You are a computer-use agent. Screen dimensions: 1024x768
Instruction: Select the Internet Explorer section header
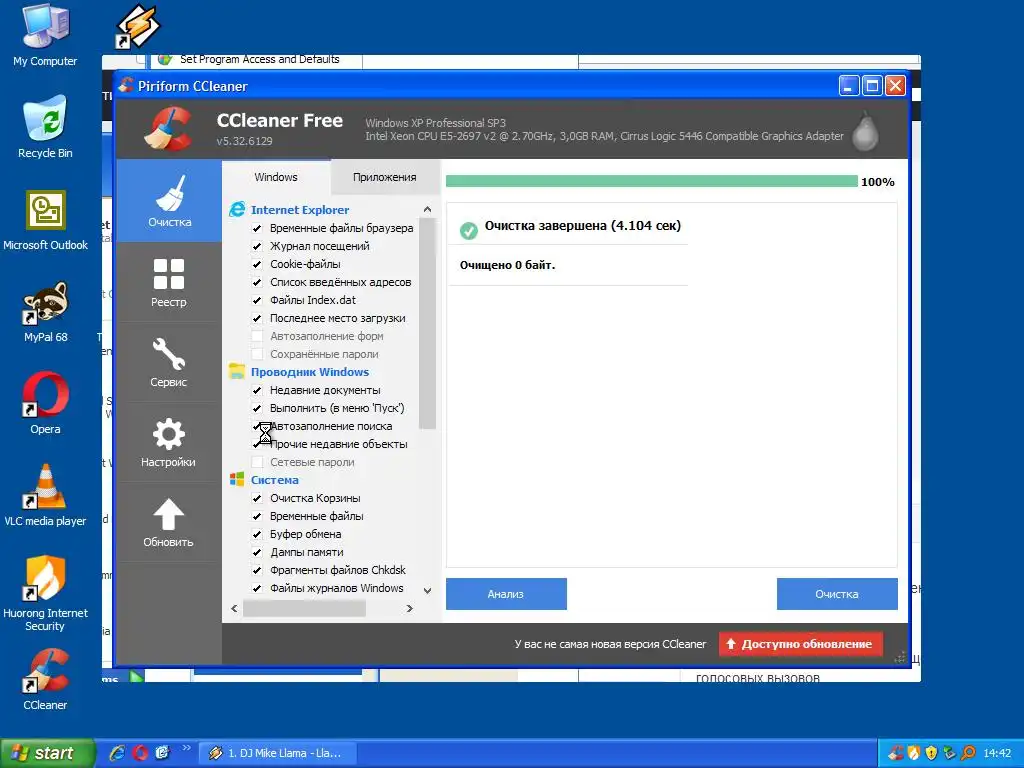point(300,210)
